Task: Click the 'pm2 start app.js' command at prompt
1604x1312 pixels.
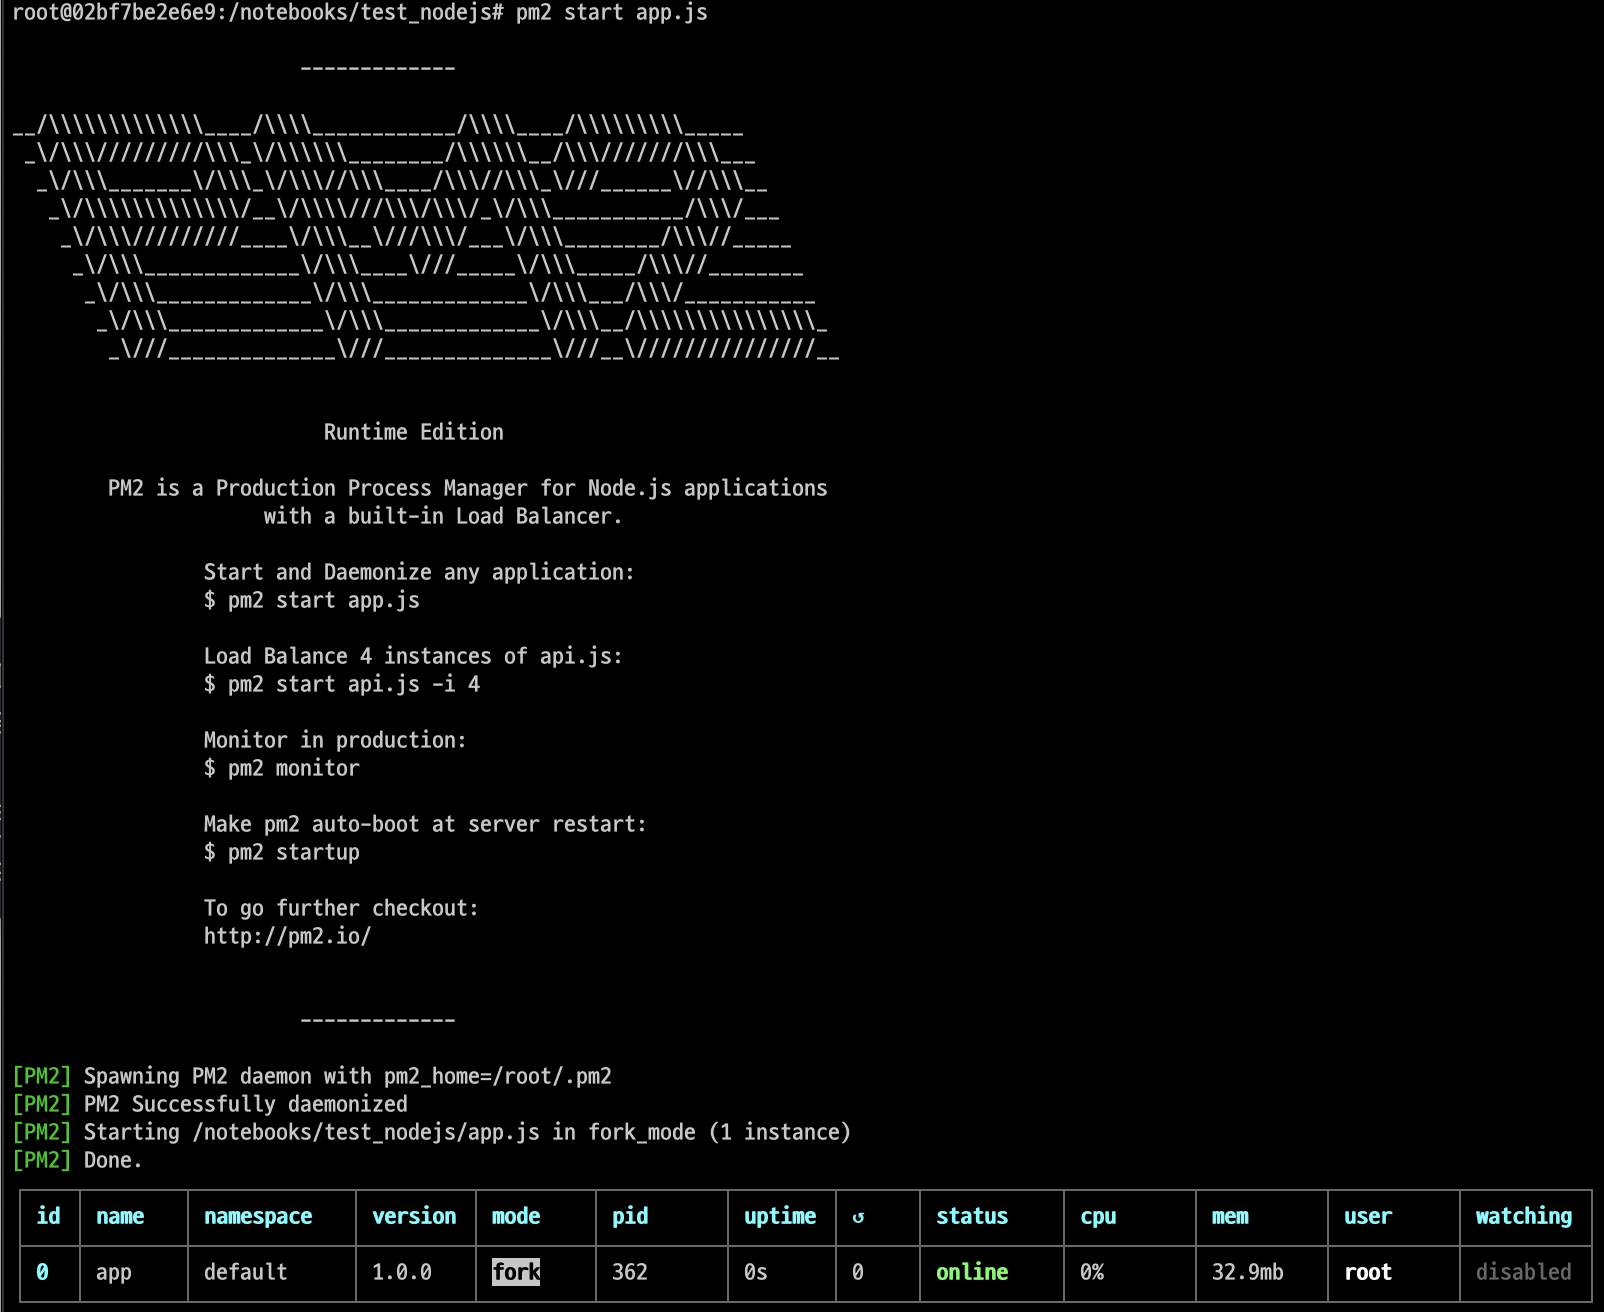Action: tap(612, 13)
